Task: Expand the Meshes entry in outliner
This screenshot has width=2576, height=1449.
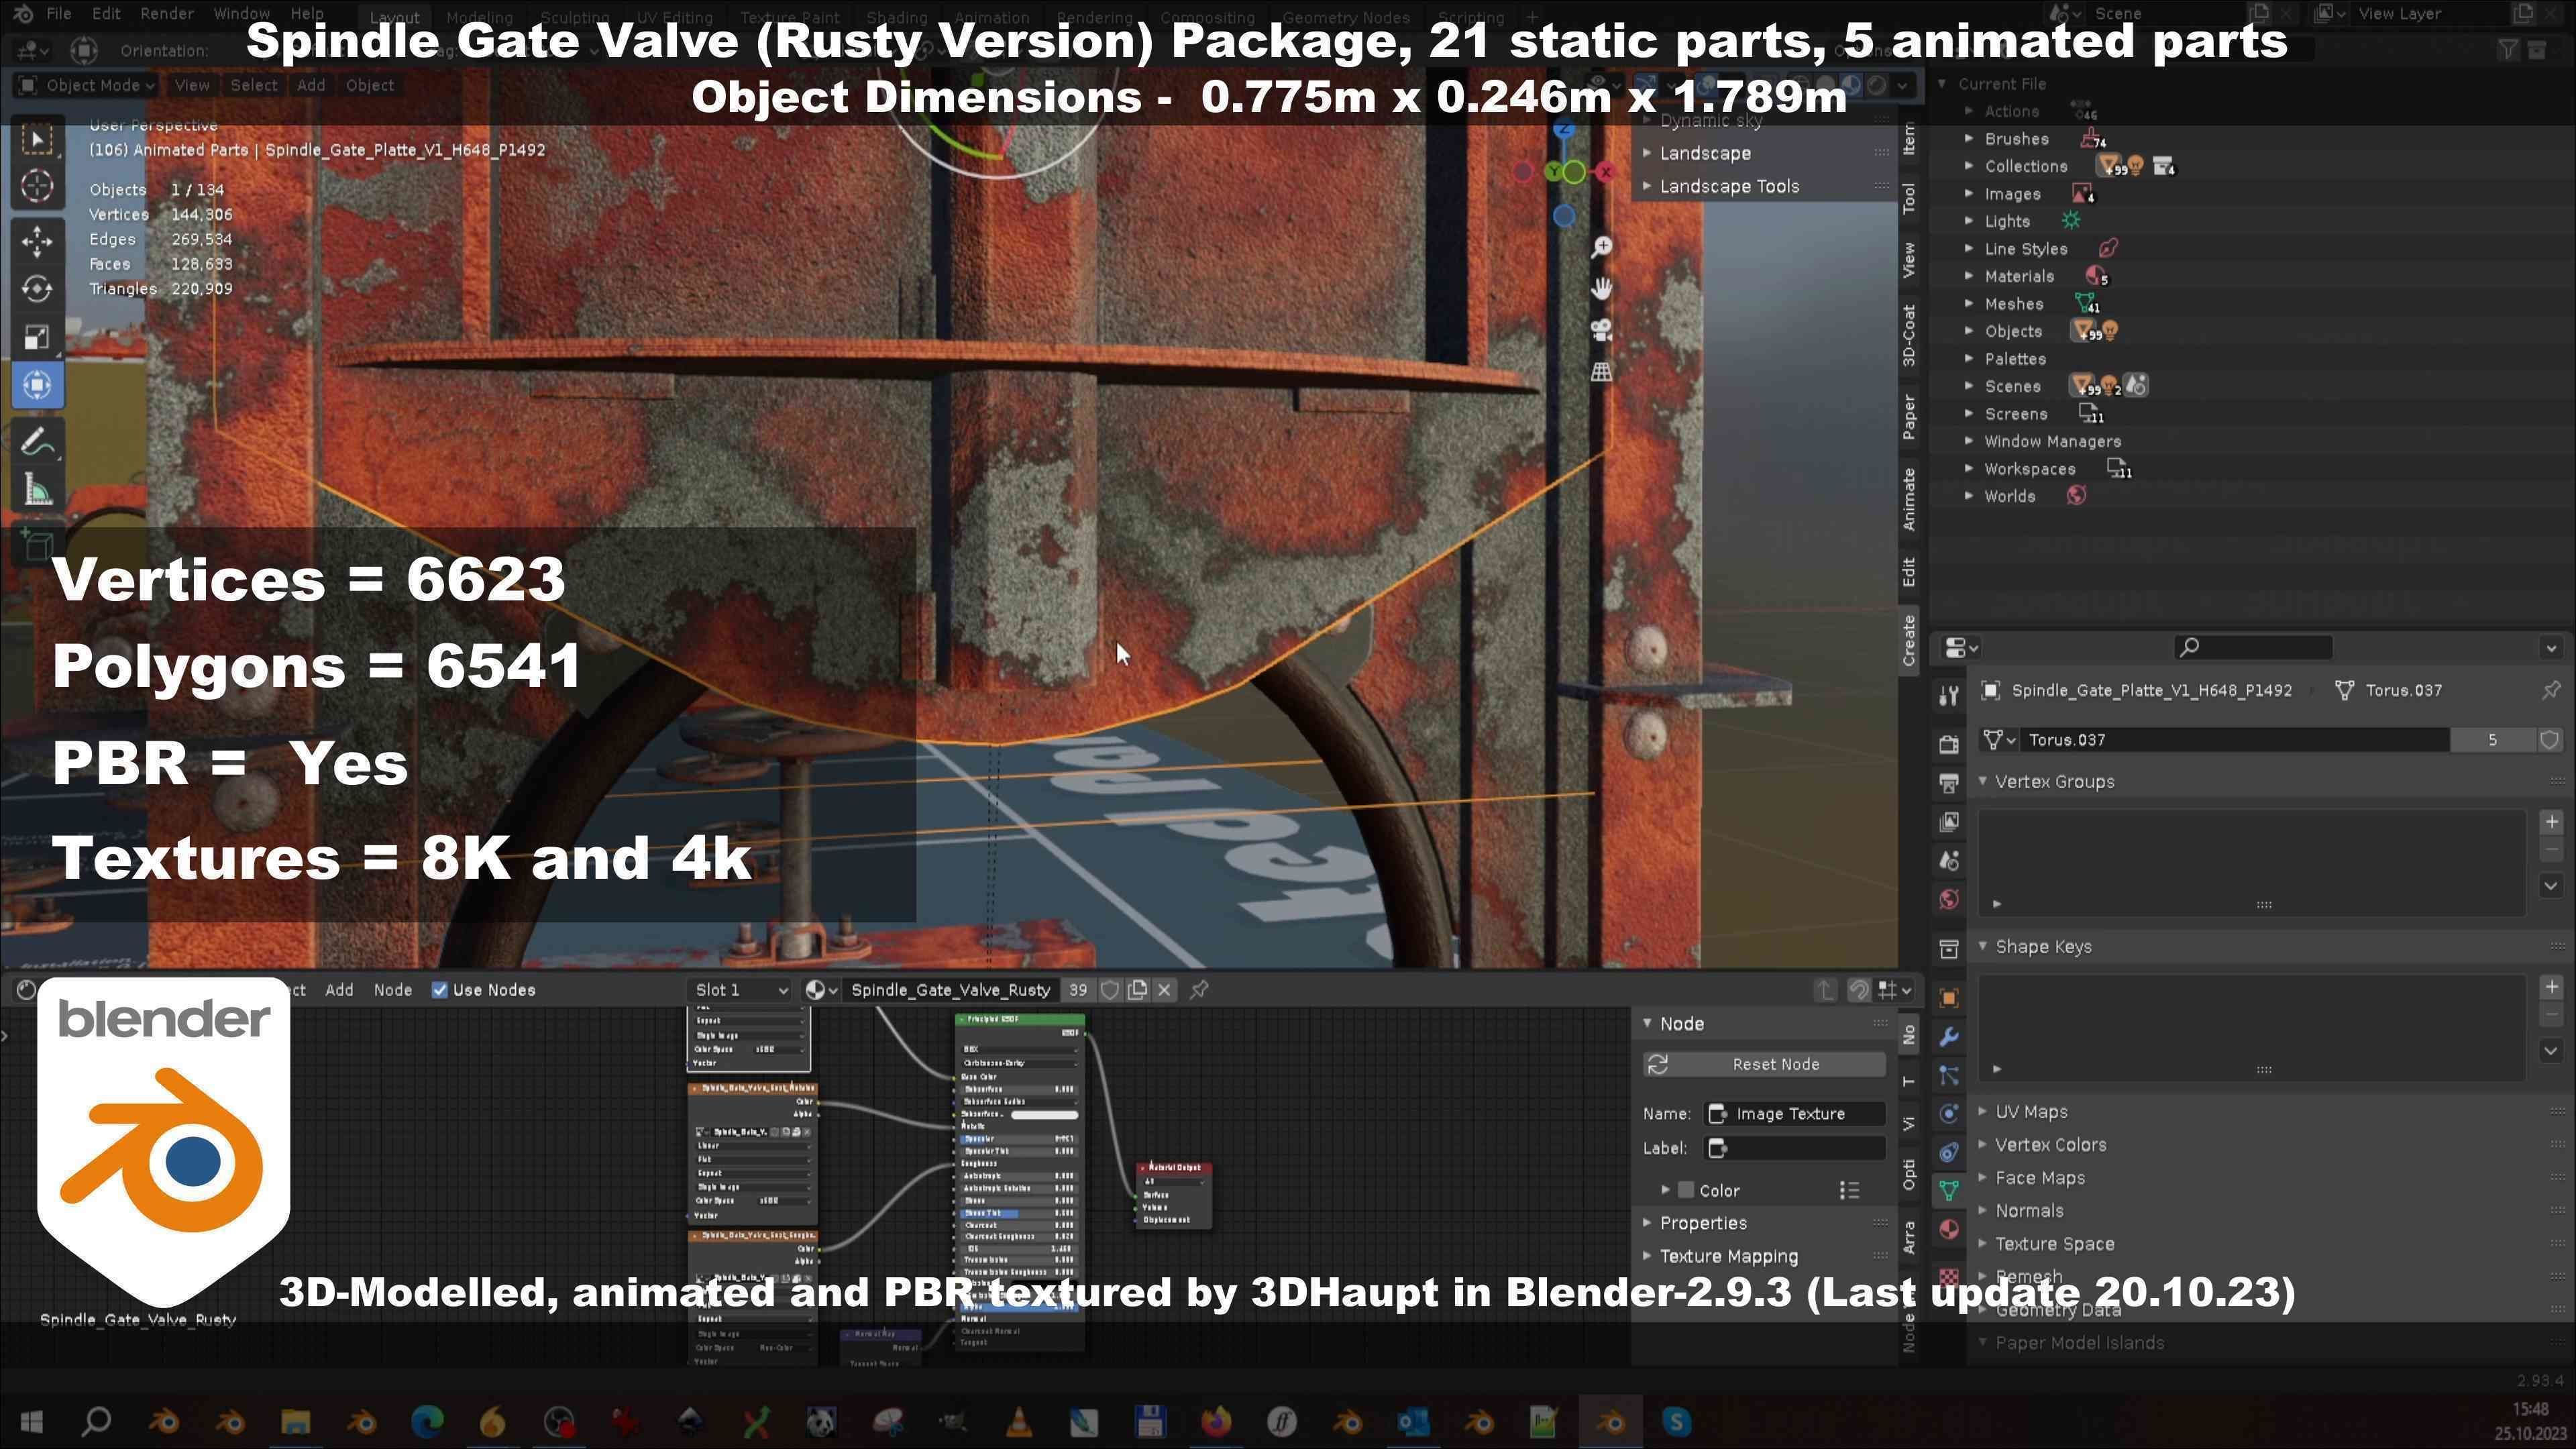Action: point(1968,303)
